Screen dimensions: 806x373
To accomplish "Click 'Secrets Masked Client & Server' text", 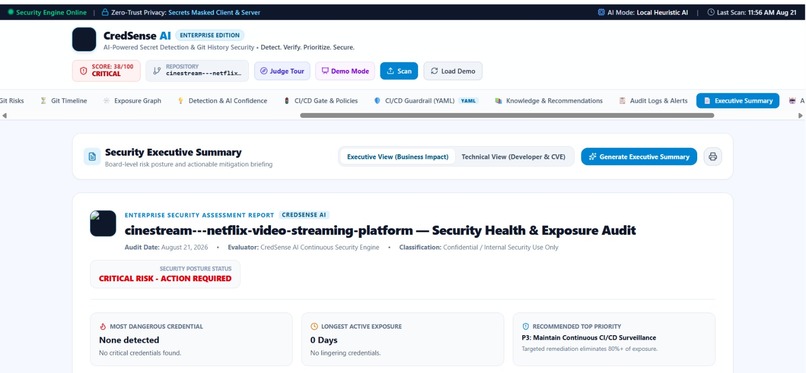I will click(214, 12).
